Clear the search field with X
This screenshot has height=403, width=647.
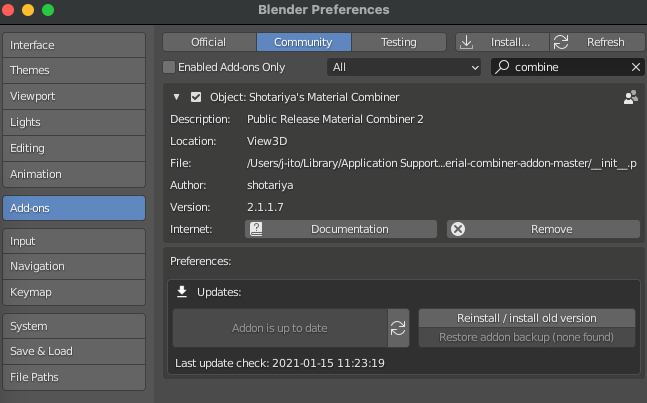(635, 67)
